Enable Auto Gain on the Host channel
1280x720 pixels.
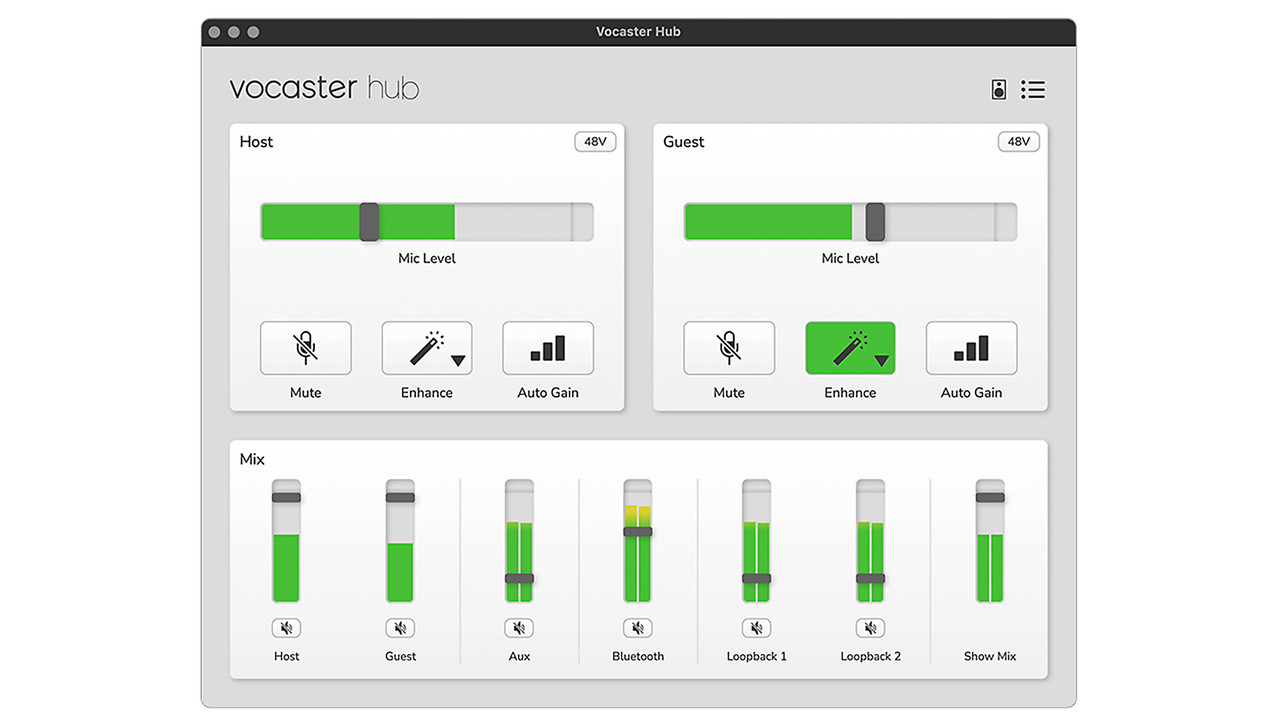547,348
